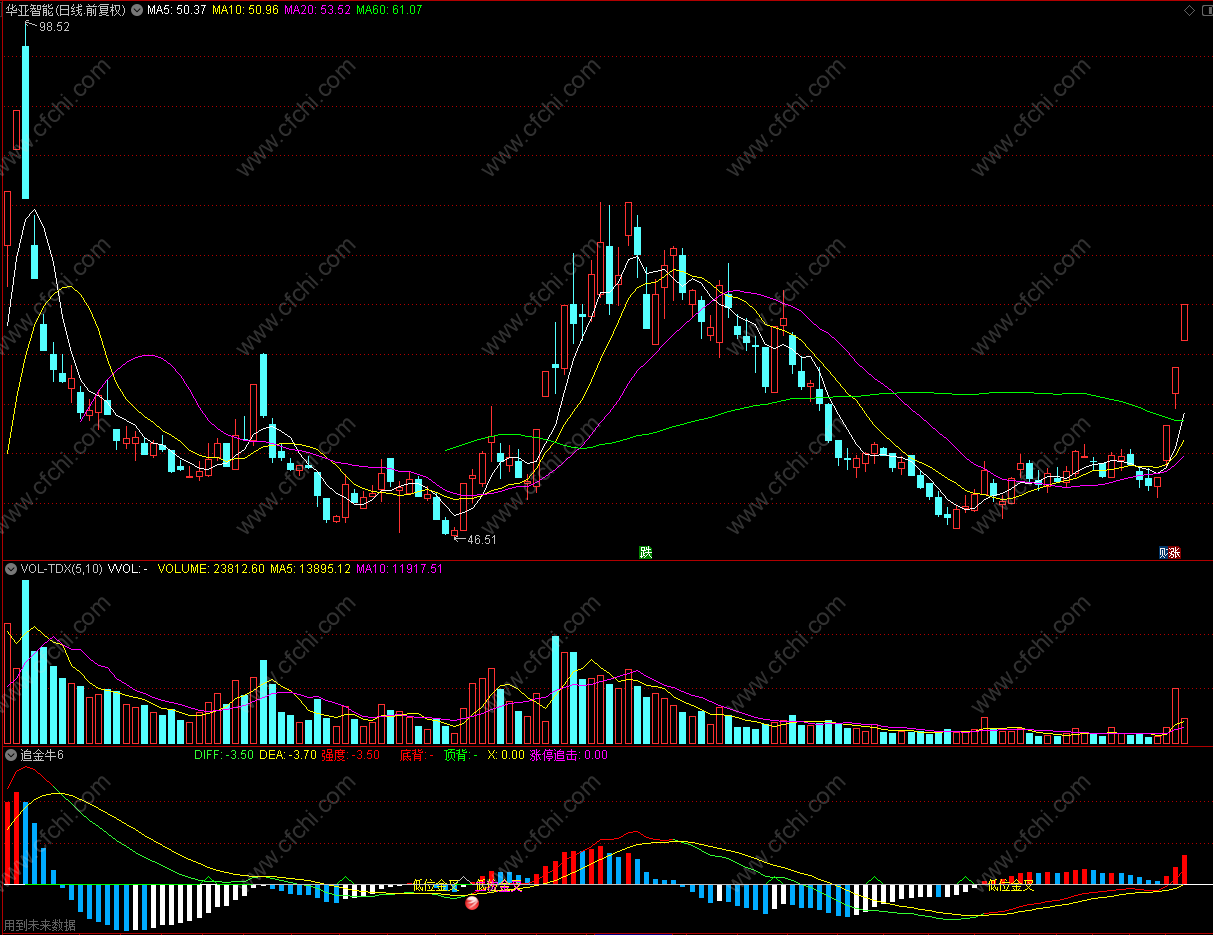Image resolution: width=1213 pixels, height=935 pixels.
Task: Select the MA5: 50.37 label
Action: click(176, 10)
